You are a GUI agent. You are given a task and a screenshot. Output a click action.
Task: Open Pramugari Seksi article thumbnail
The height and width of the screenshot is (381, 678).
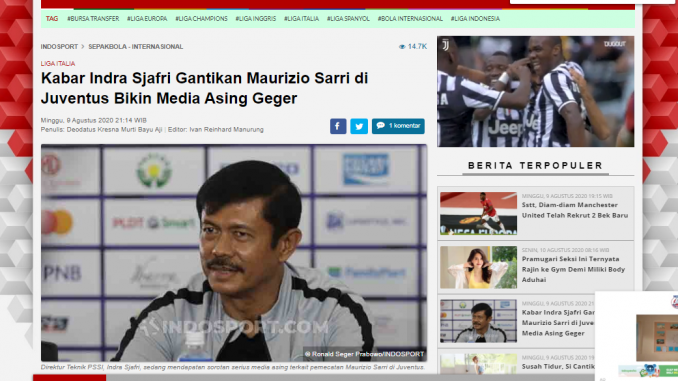[478, 267]
